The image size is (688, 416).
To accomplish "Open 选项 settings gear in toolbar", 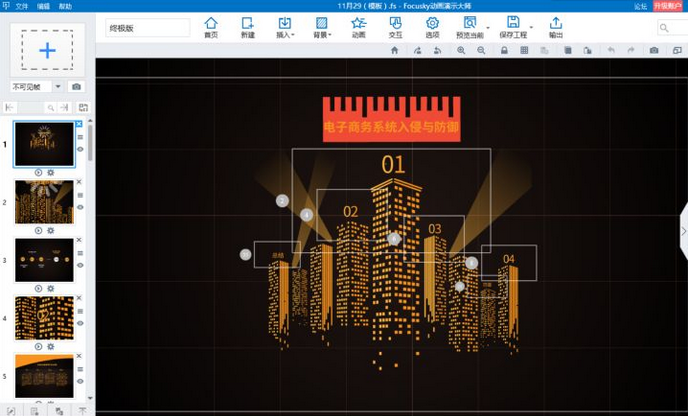I will point(432,27).
